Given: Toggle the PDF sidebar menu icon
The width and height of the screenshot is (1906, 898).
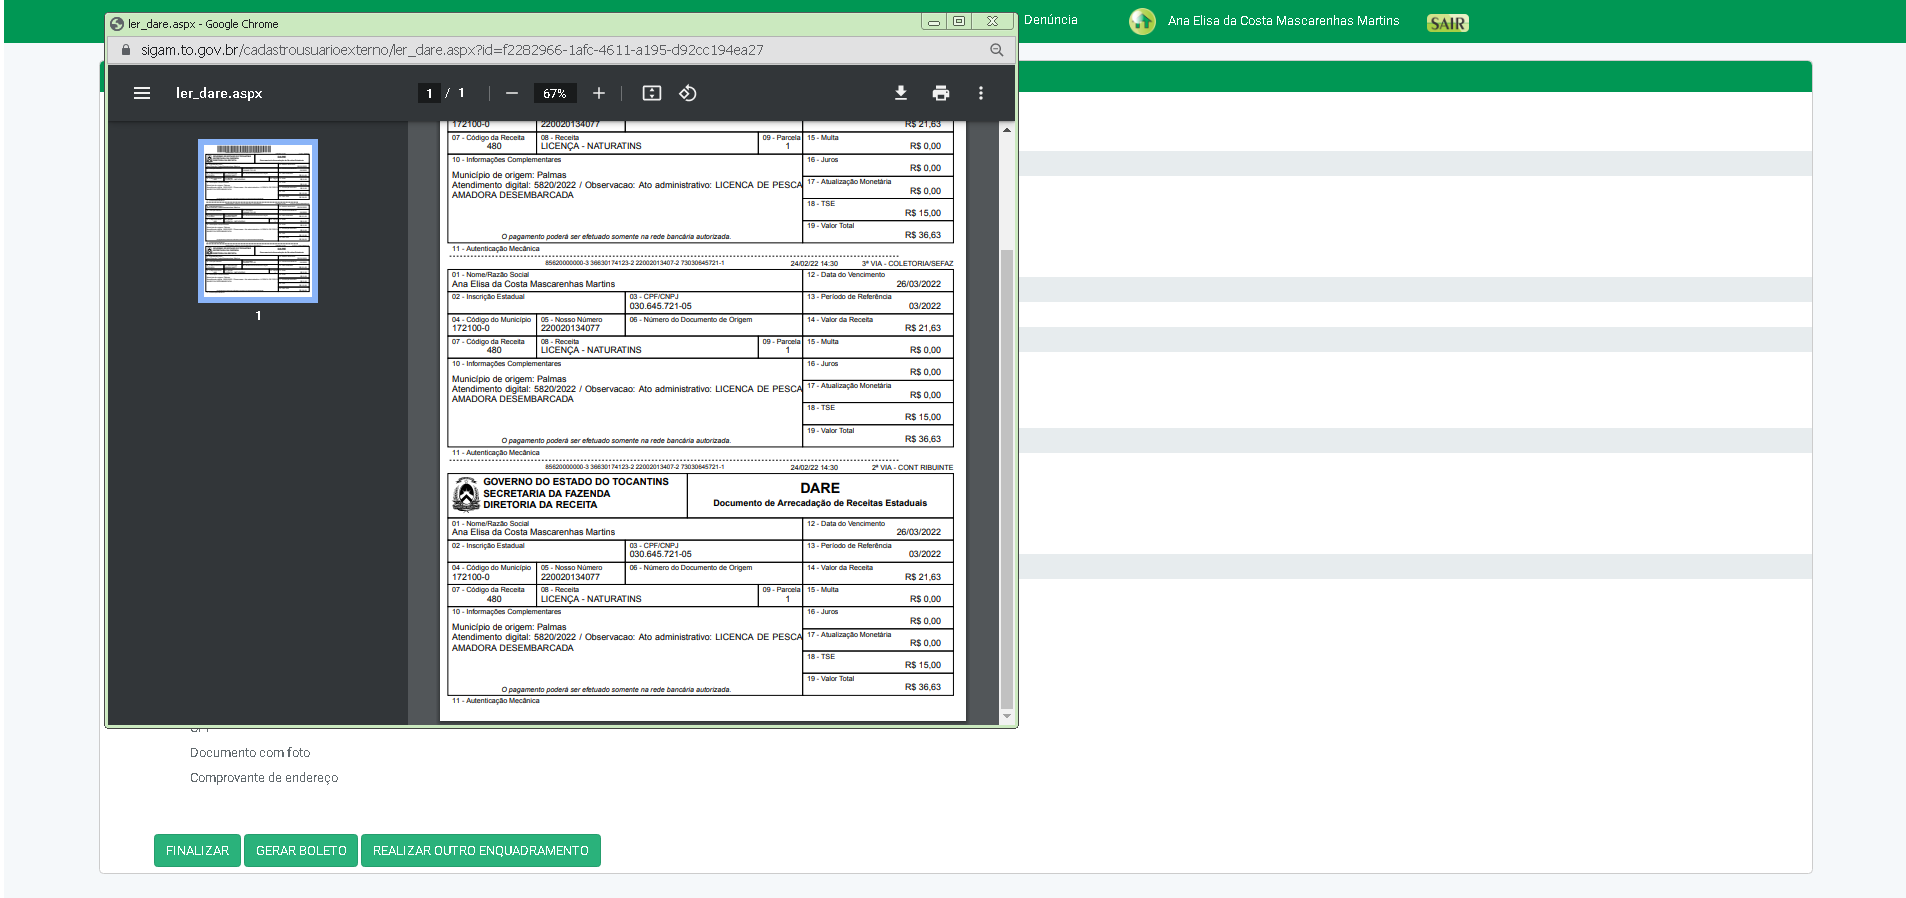Looking at the screenshot, I should (x=142, y=93).
